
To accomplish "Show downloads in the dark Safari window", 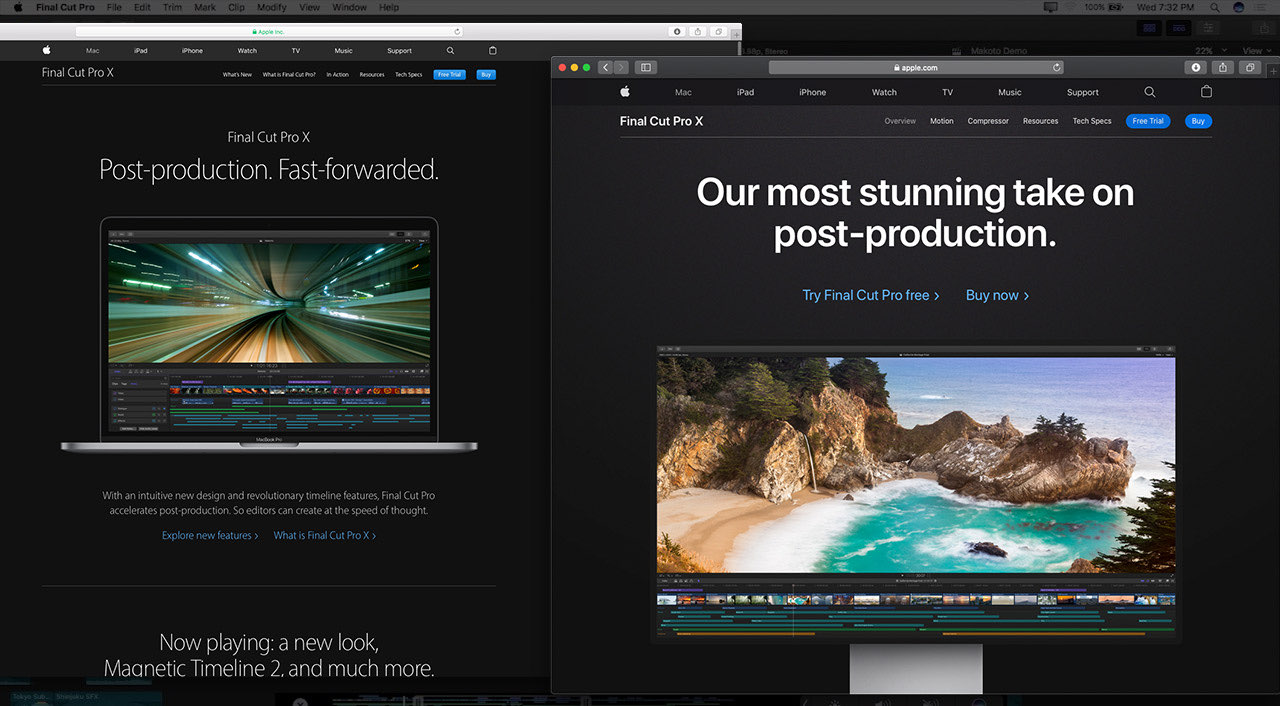I will [1196, 67].
